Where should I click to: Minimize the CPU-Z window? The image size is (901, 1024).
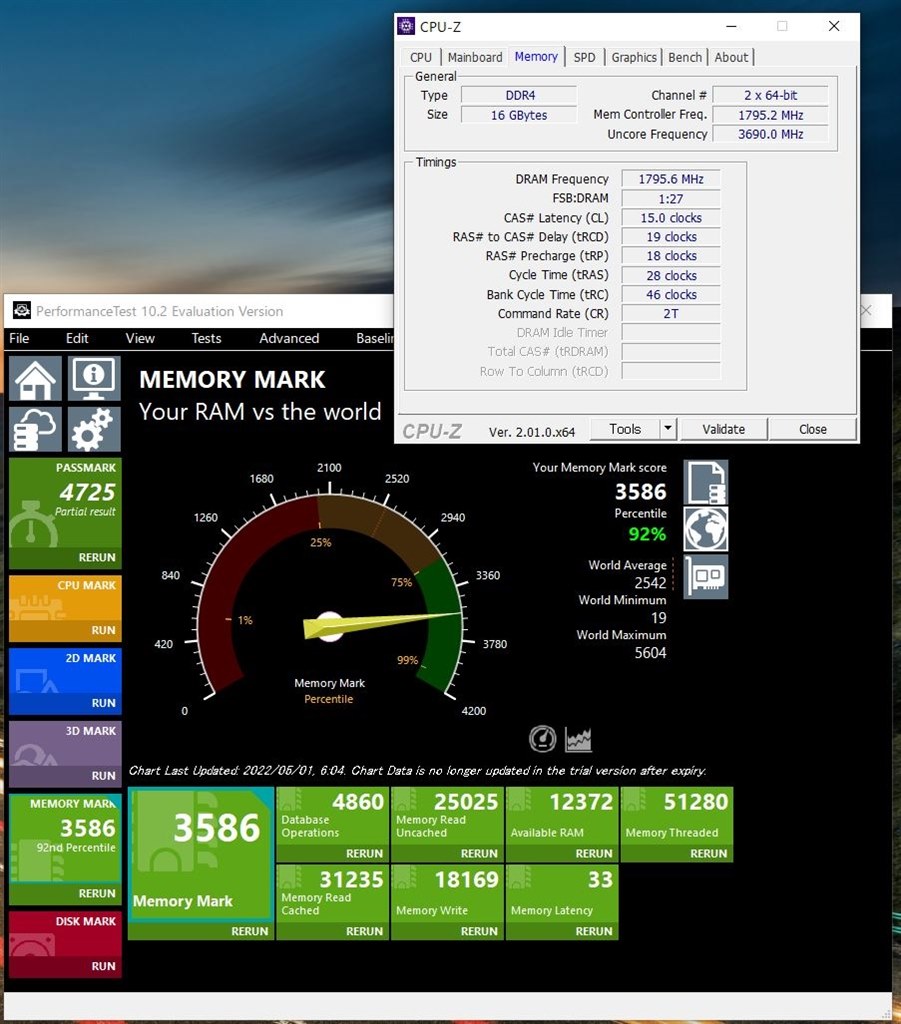(731, 26)
